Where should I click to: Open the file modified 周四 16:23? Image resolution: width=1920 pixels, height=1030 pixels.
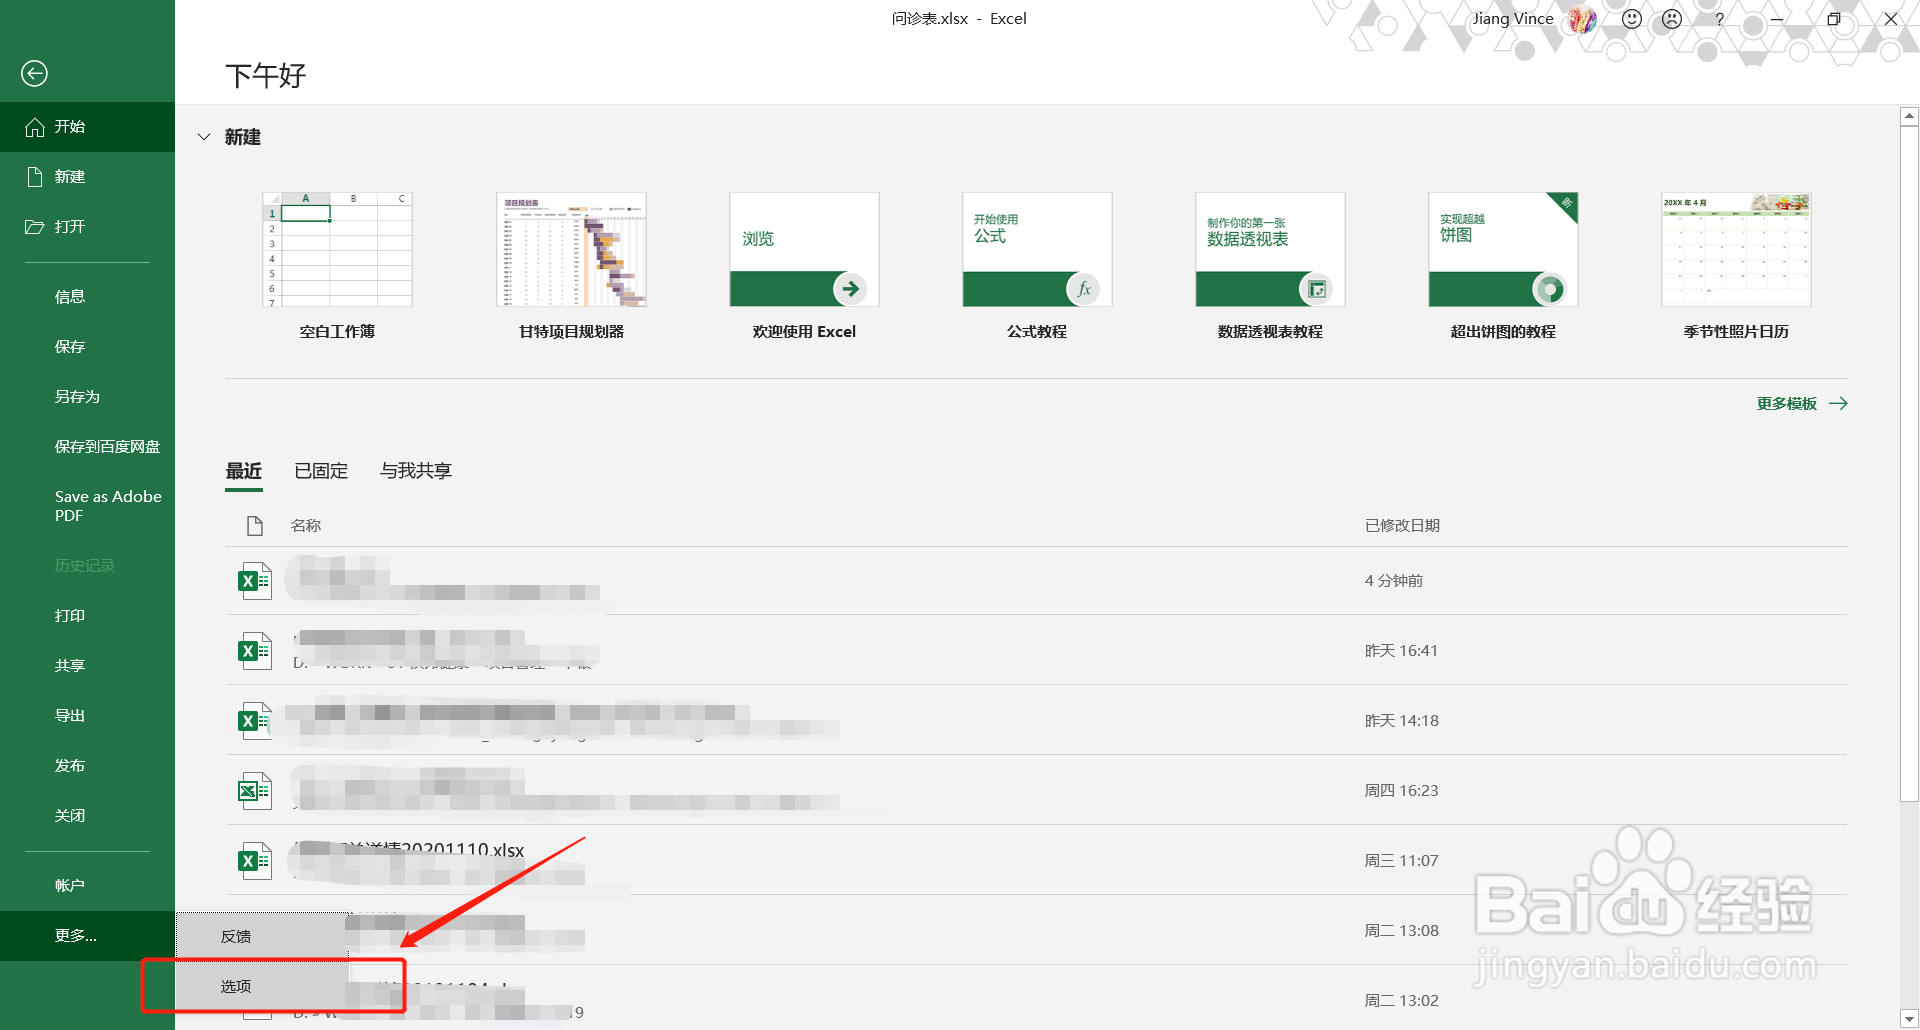(1036, 791)
